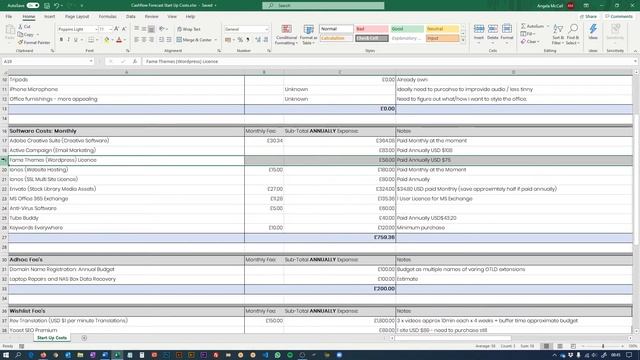Toggle italic formatting
The height and width of the screenshot is (360, 640).
tap(69, 40)
